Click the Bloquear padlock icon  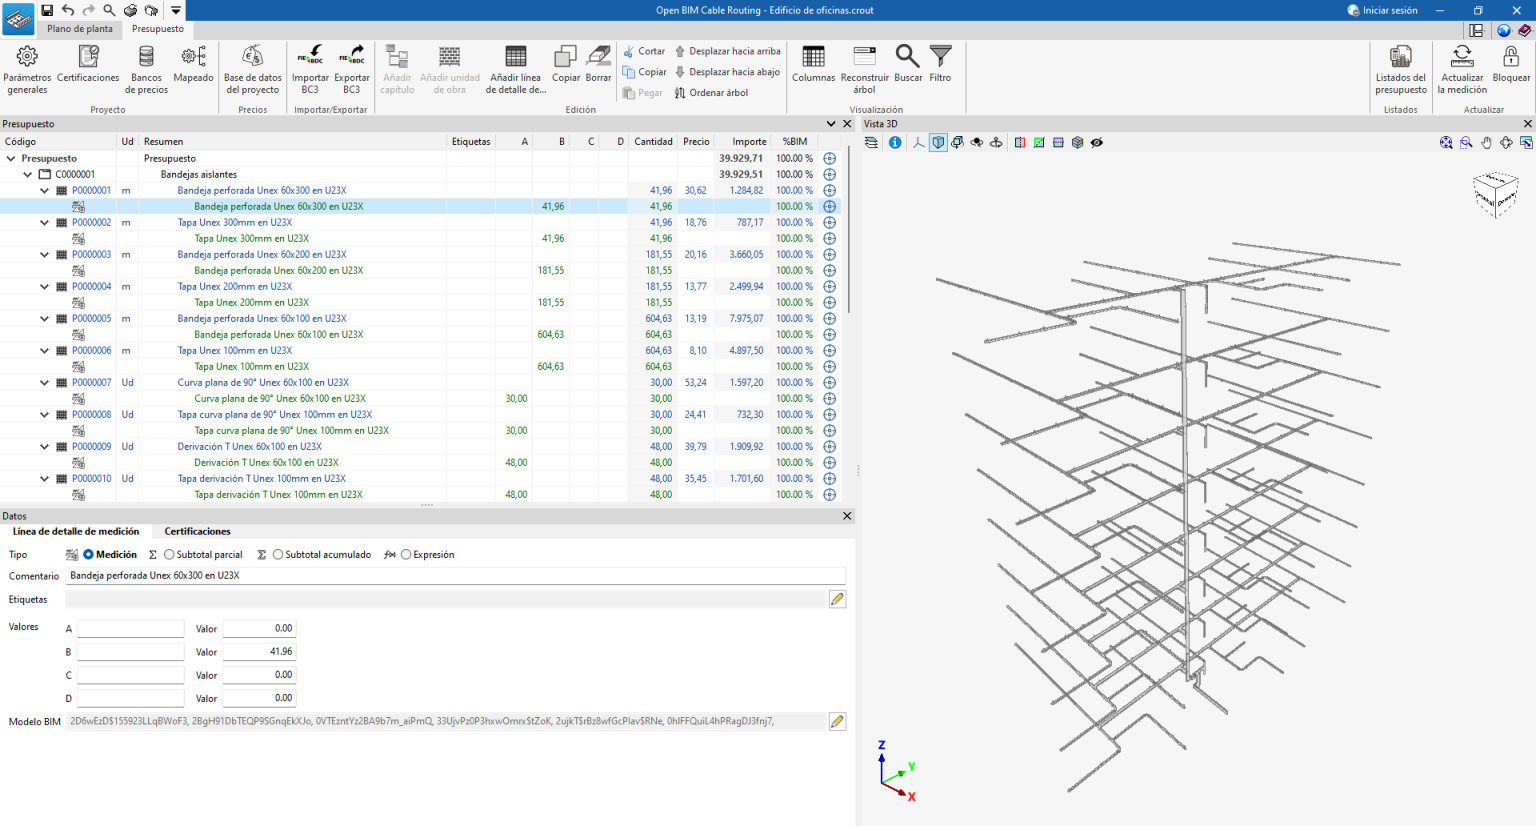(x=1511, y=63)
